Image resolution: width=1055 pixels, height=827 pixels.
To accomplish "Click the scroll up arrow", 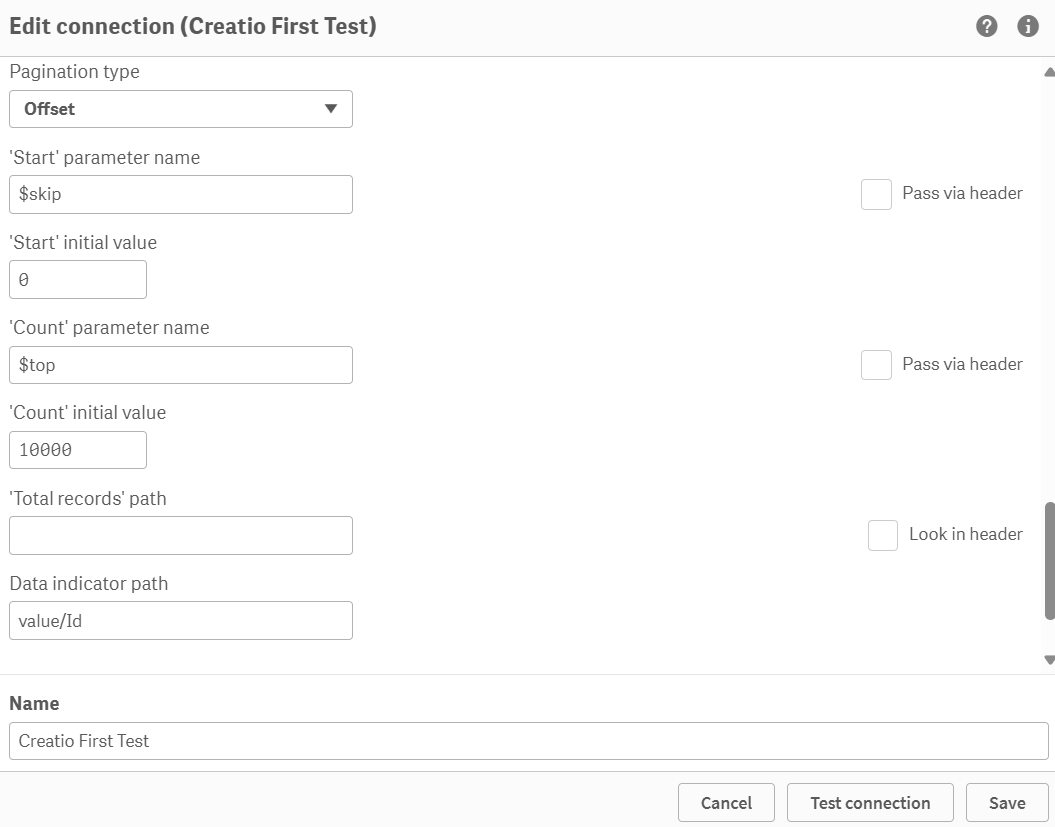I will [1049, 72].
